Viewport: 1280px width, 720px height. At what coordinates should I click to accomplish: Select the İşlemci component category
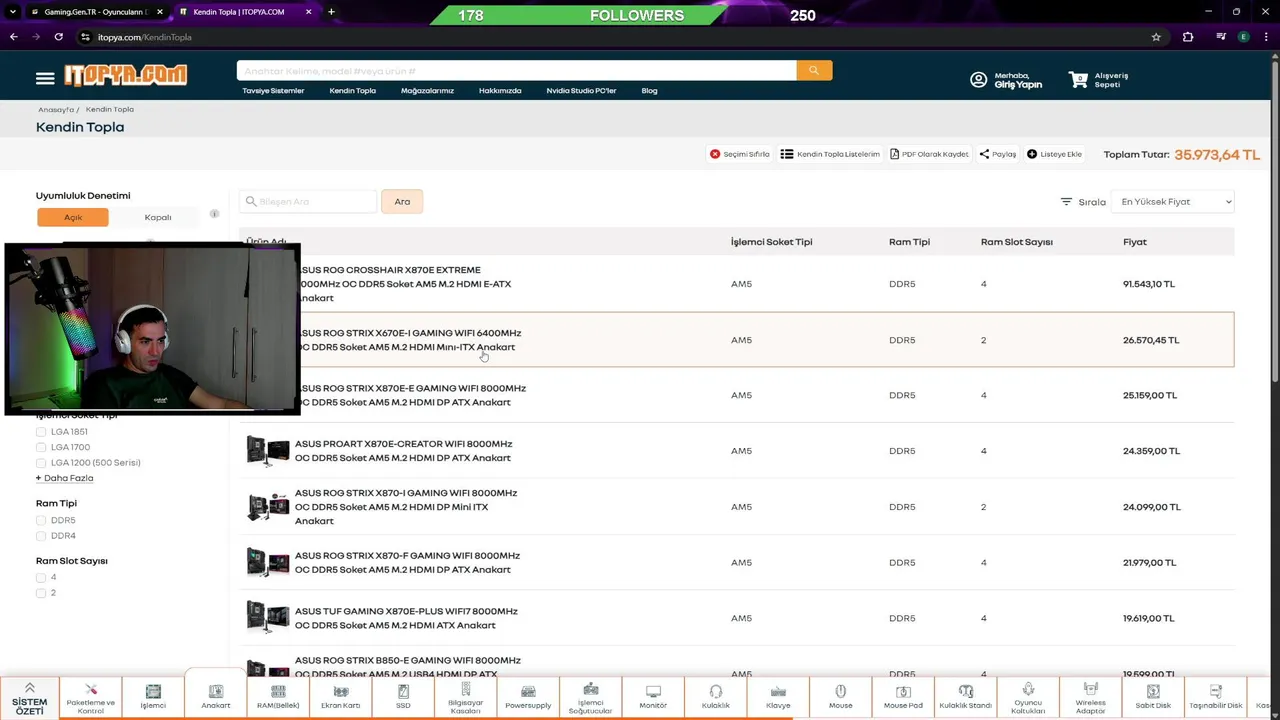pos(153,698)
